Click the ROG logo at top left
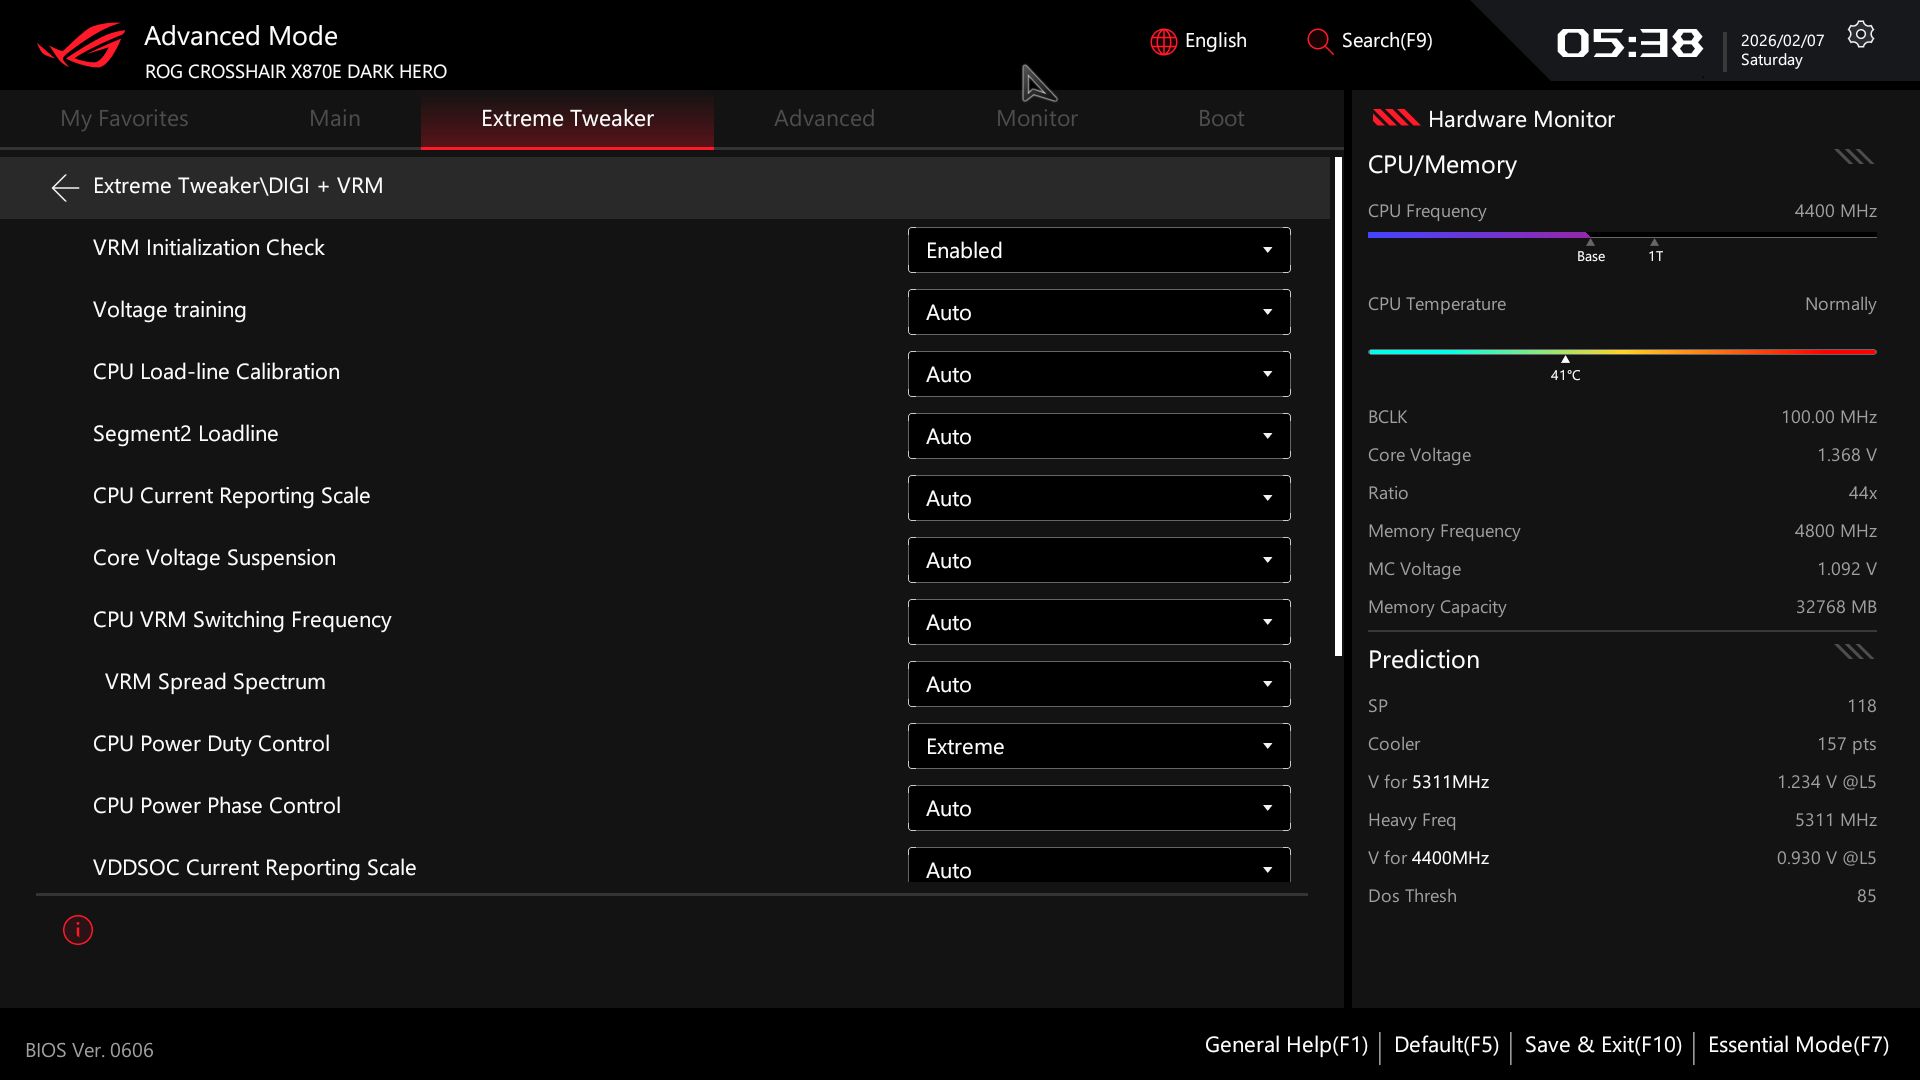This screenshot has height=1080, width=1920. pyautogui.click(x=81, y=47)
